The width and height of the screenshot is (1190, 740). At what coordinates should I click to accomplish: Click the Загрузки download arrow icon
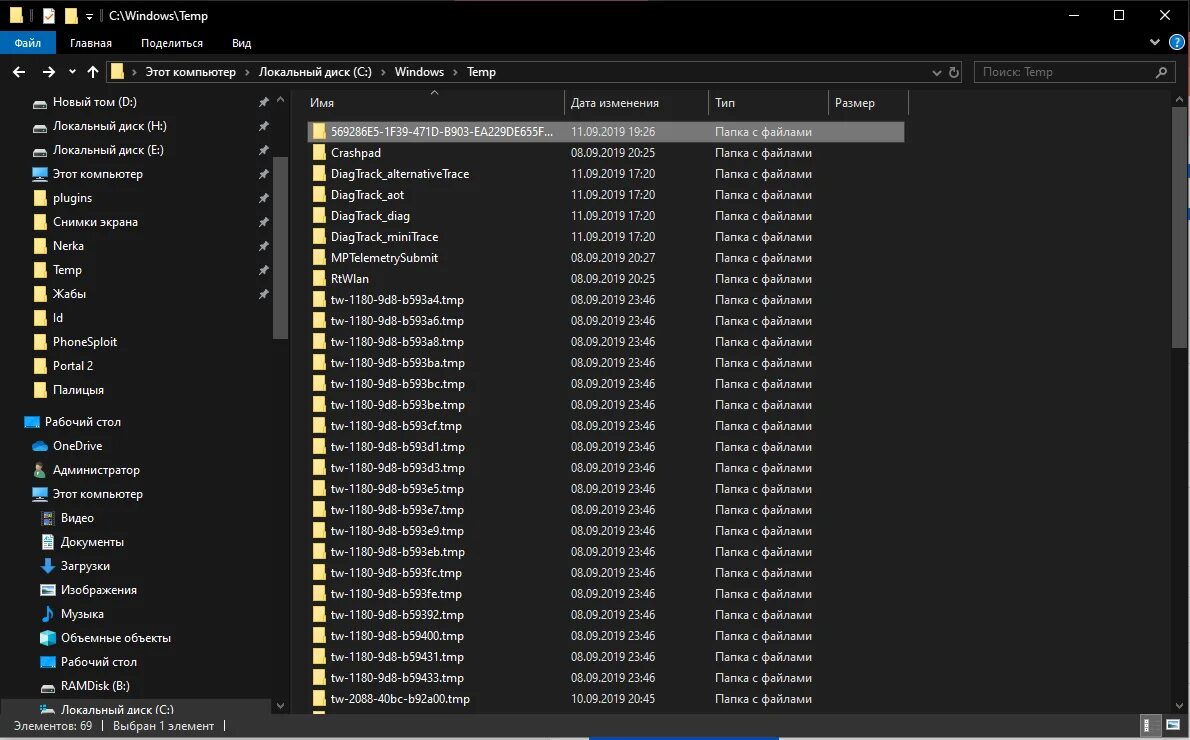click(x=48, y=566)
